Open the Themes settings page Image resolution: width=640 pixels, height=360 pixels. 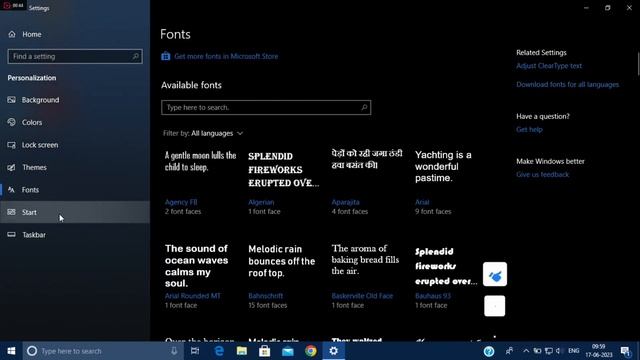75,167
